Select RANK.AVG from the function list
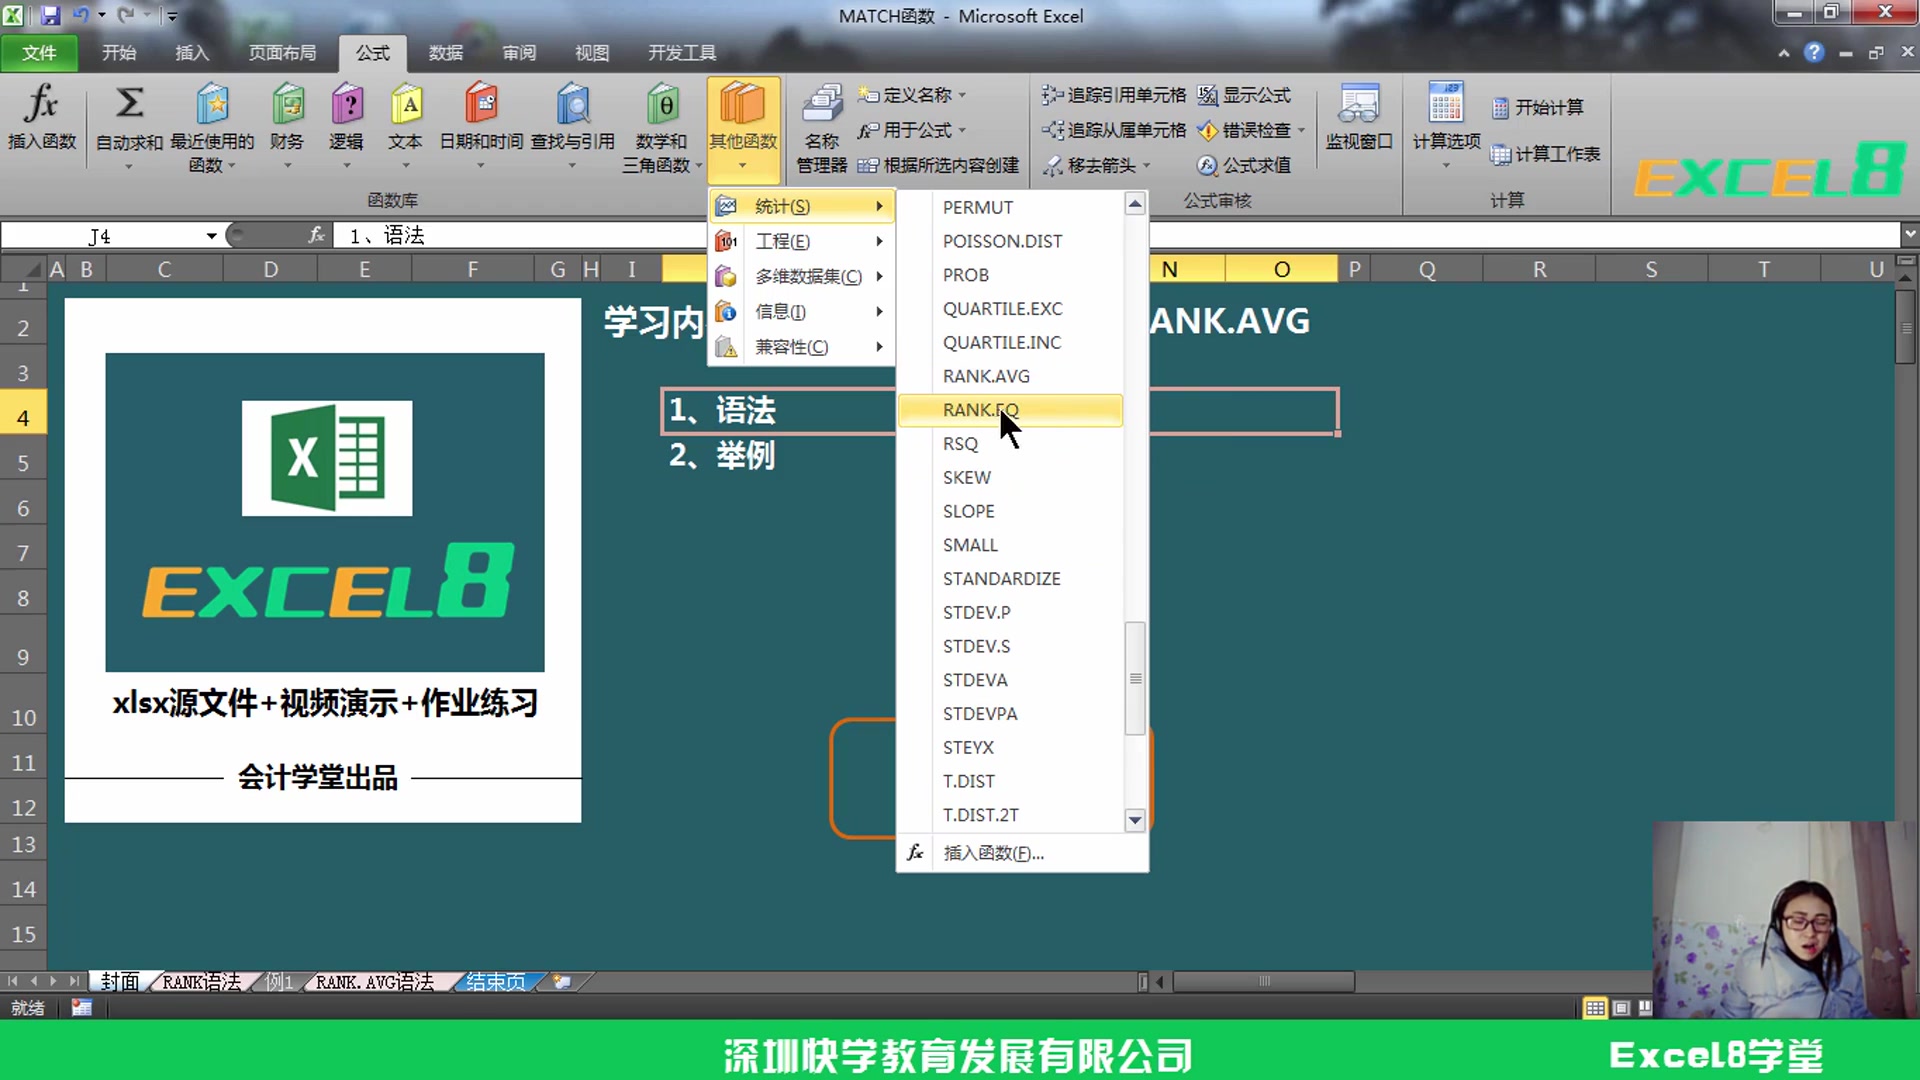The width and height of the screenshot is (1920, 1080). click(986, 376)
